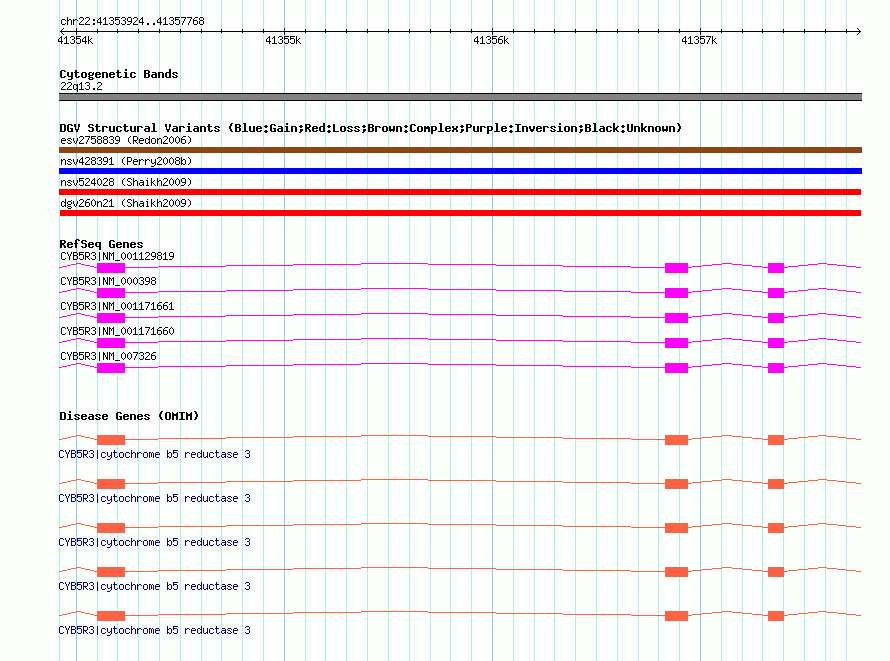Select the Cytogenetic Bands track title
The image size is (890, 661).
pos(119,74)
